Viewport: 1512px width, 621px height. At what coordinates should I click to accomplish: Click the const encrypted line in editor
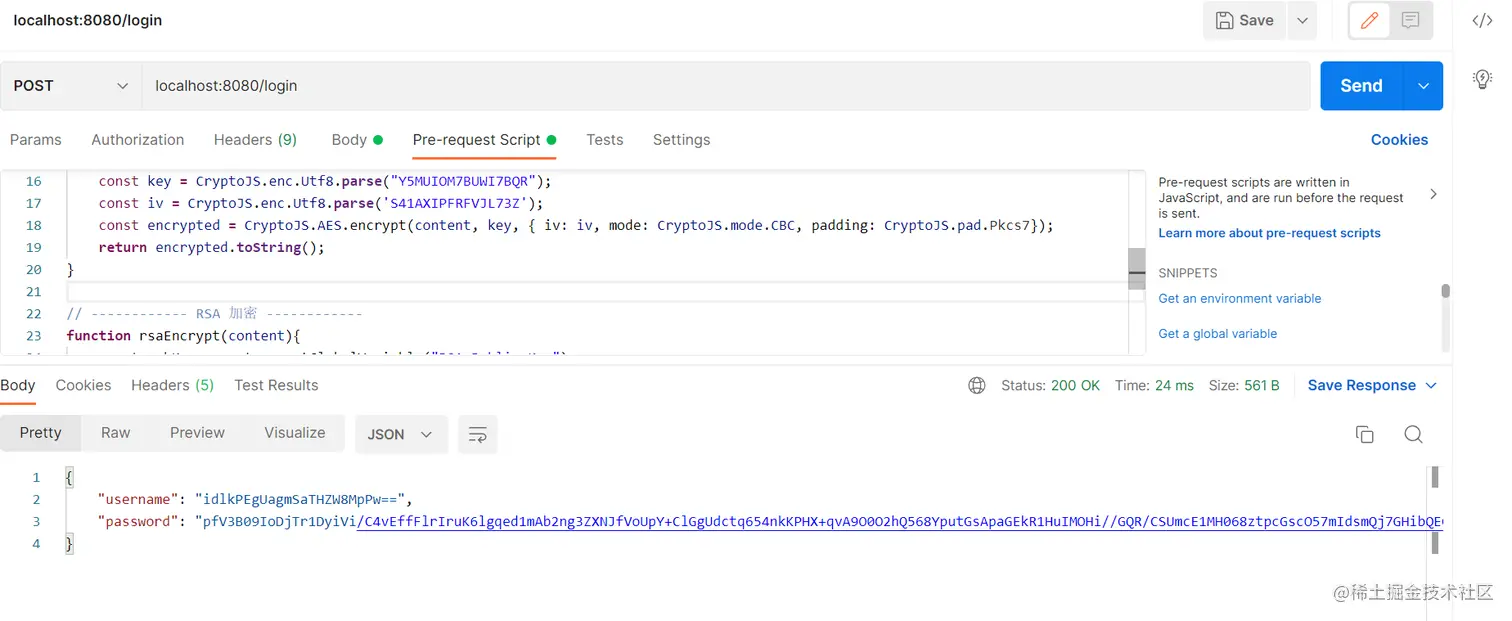coord(576,226)
